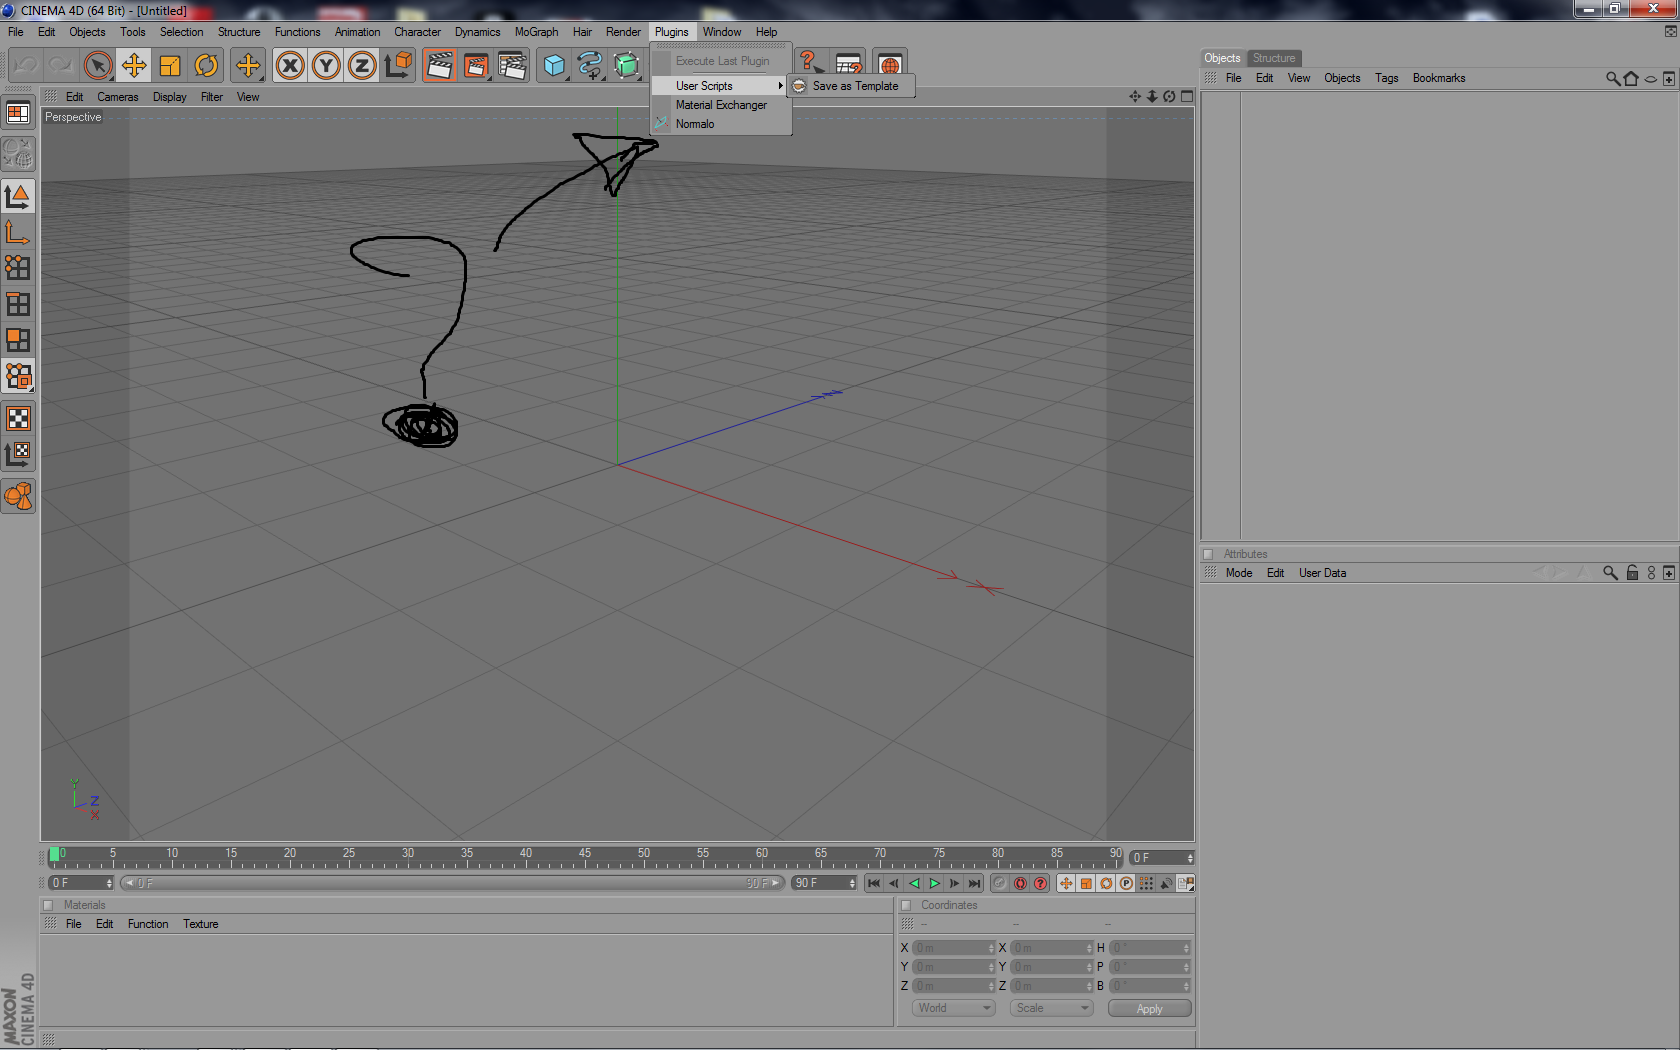Choose the Use Texture Tool icon
Viewport: 1680px width, 1050px height.
coord(18,418)
